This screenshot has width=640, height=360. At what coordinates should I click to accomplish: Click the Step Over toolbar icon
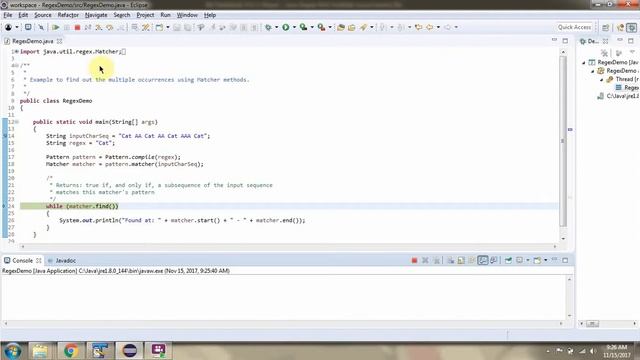(x=109, y=27)
